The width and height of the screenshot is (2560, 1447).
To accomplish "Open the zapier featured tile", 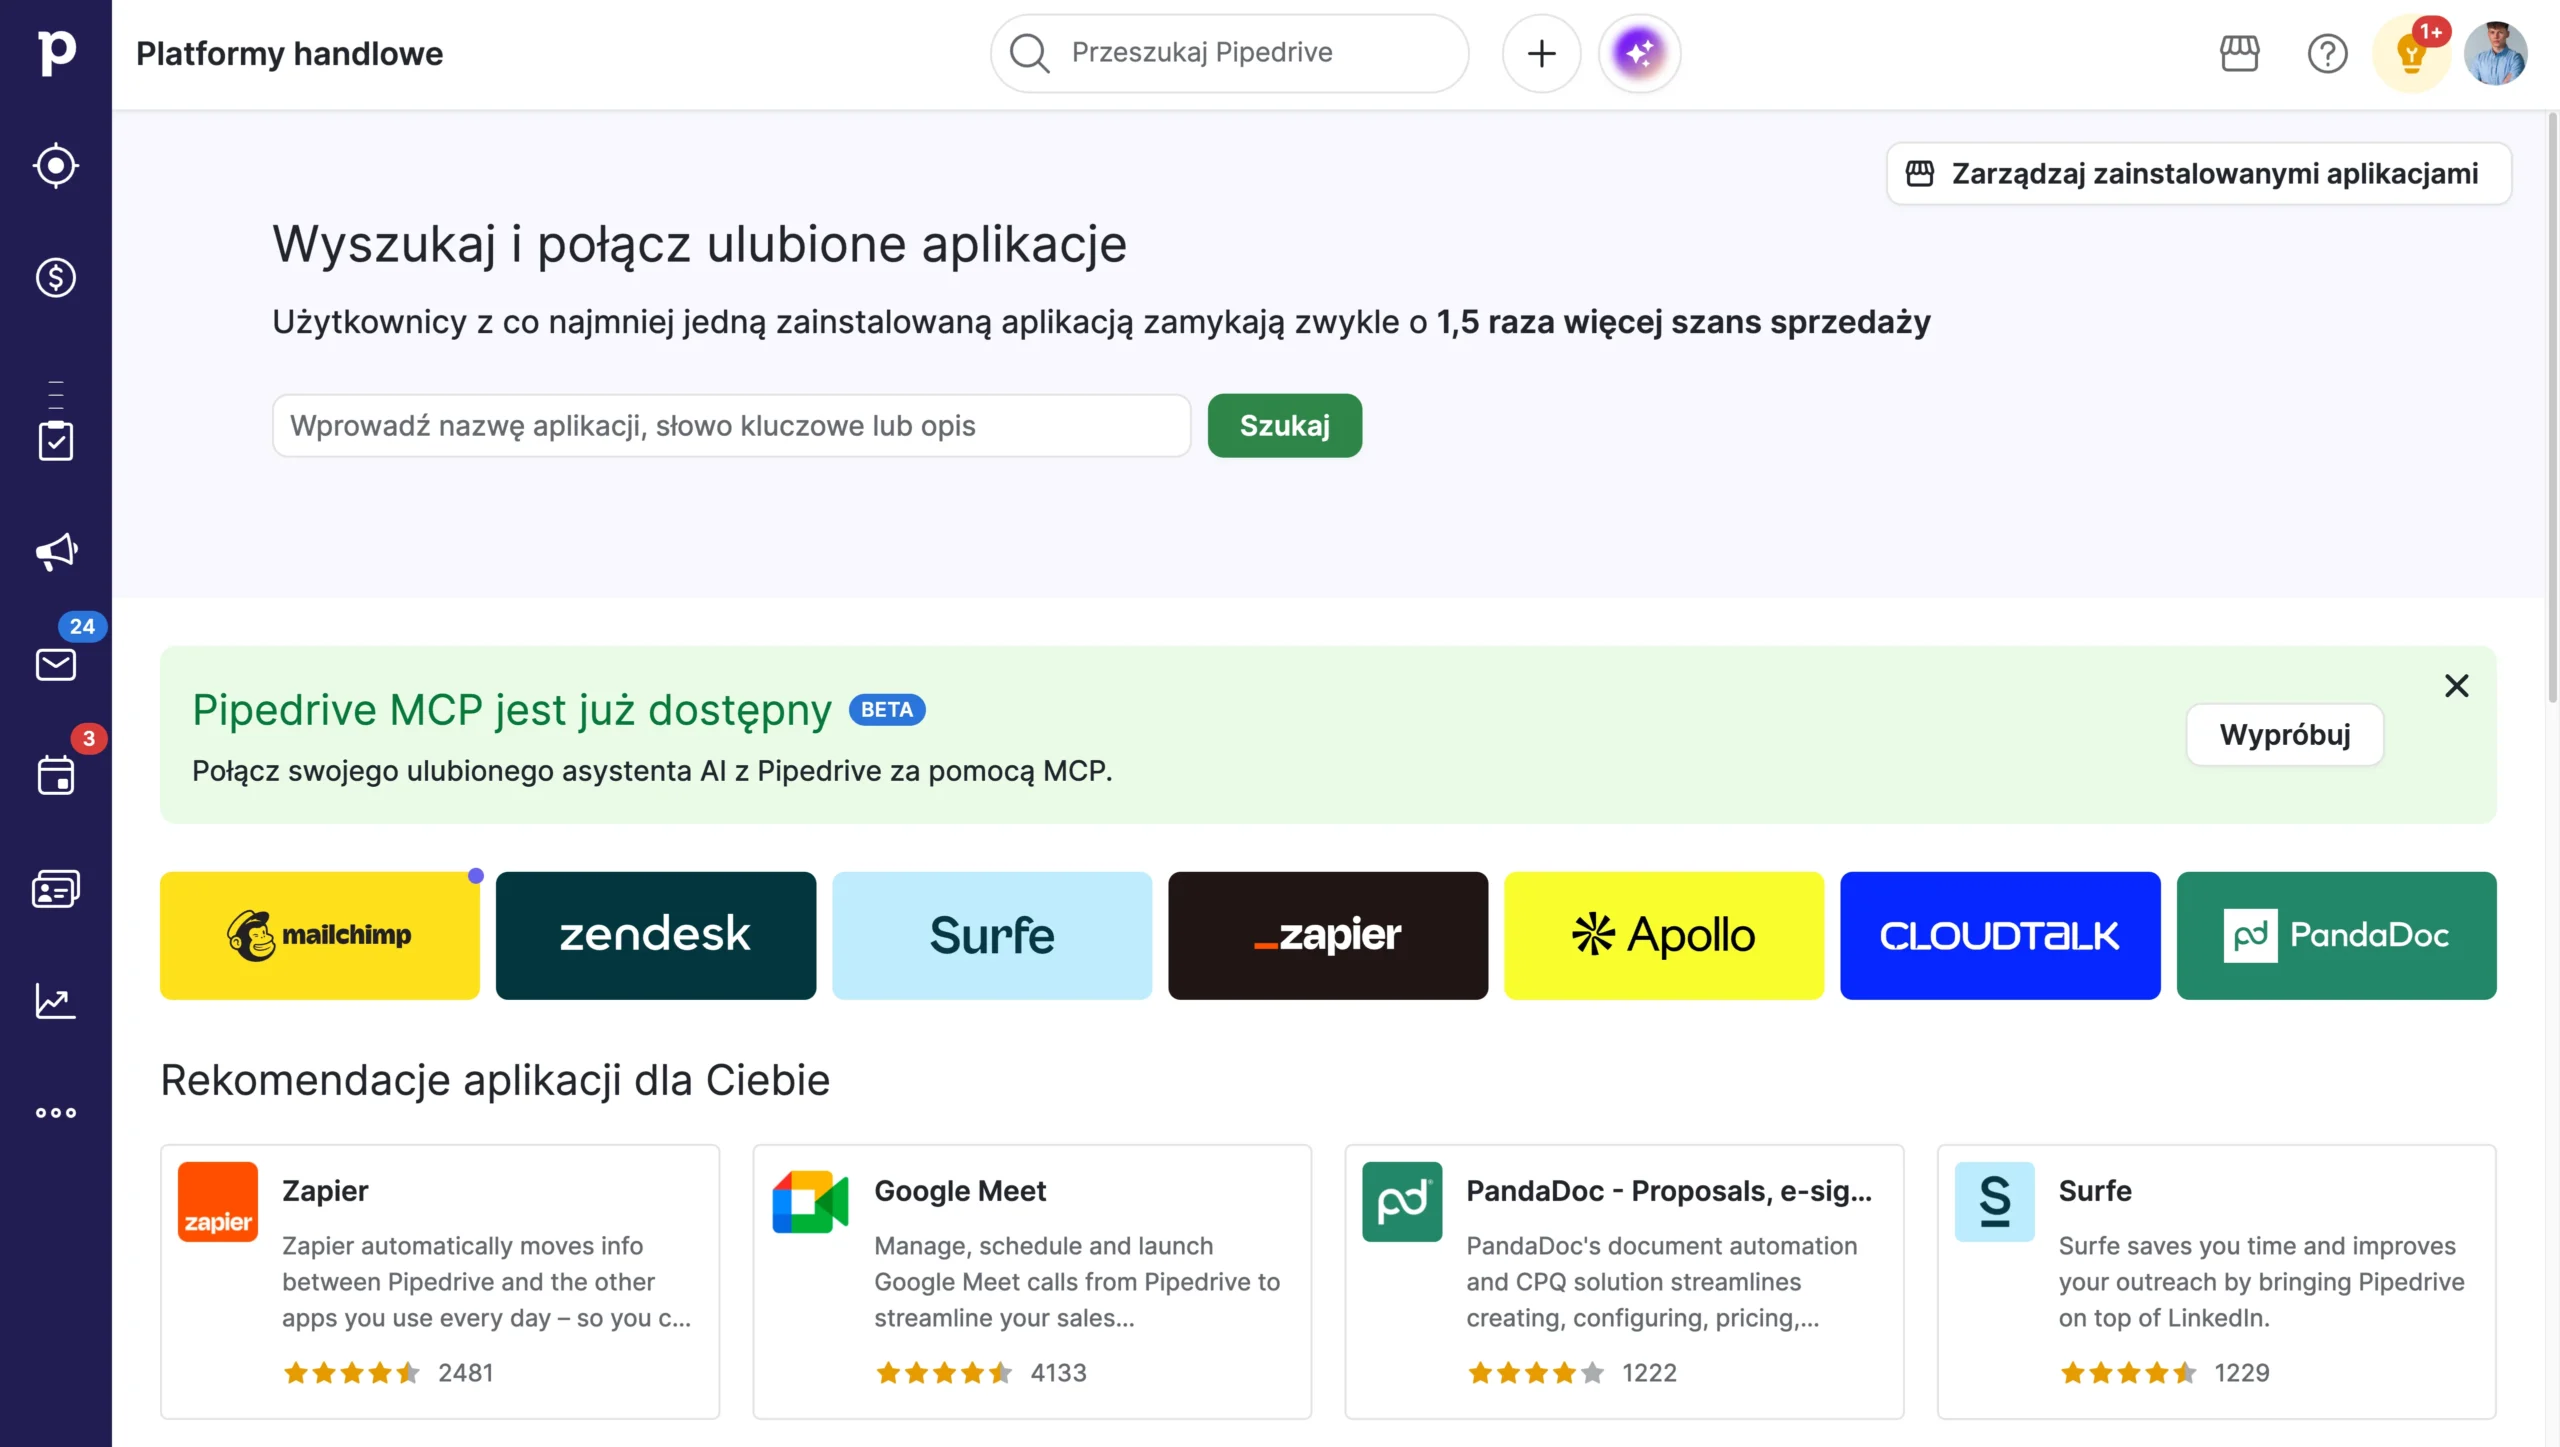I will coord(1328,935).
